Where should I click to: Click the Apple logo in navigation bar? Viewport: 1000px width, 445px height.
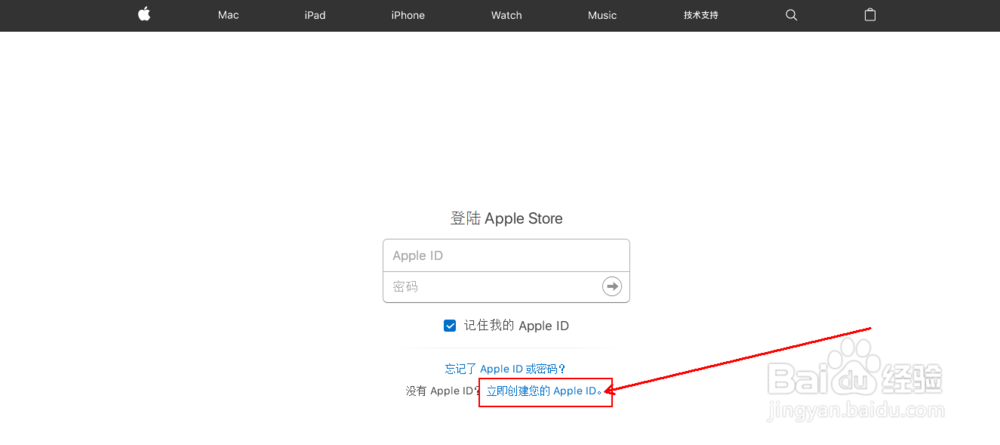pos(144,15)
